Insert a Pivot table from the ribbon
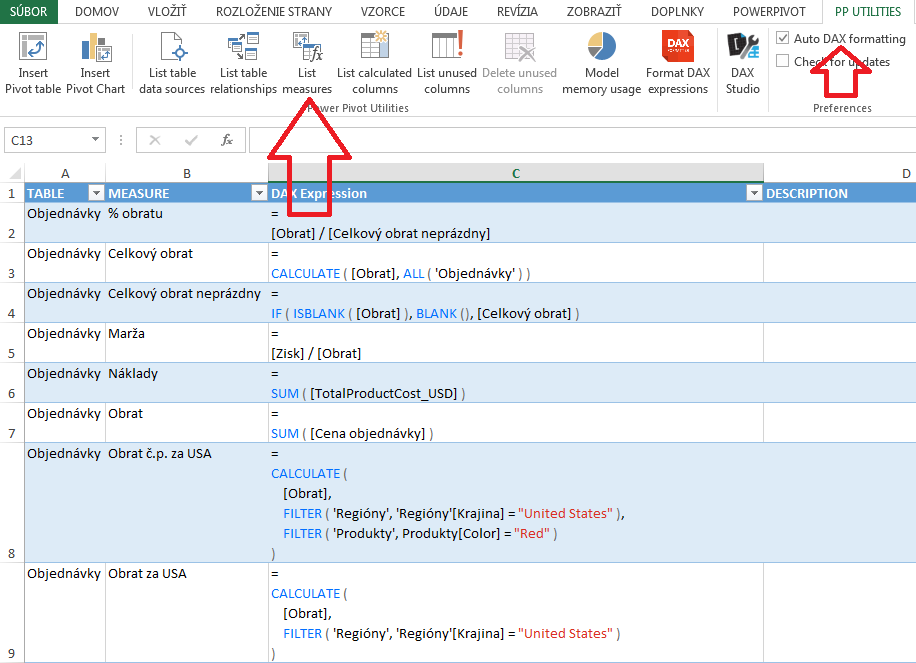The width and height of the screenshot is (916, 663). [33, 63]
